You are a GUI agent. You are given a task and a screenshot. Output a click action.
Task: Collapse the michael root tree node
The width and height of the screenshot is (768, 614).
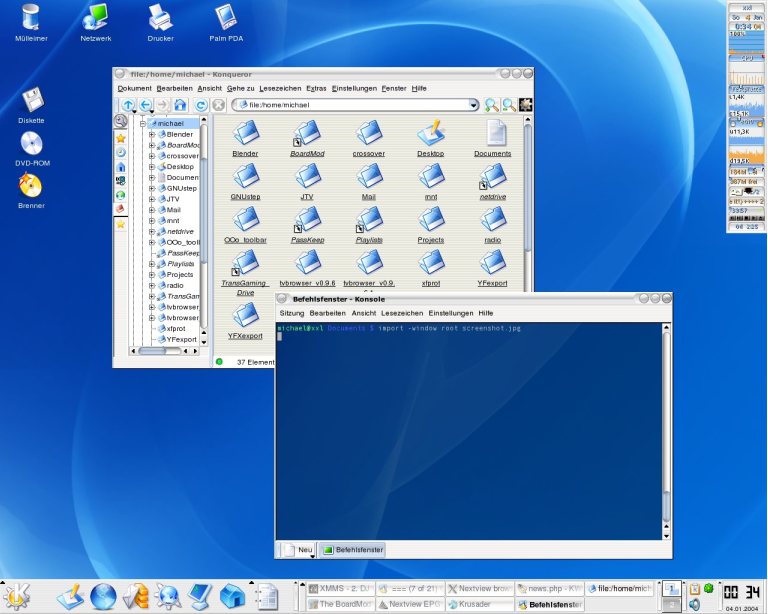click(143, 123)
